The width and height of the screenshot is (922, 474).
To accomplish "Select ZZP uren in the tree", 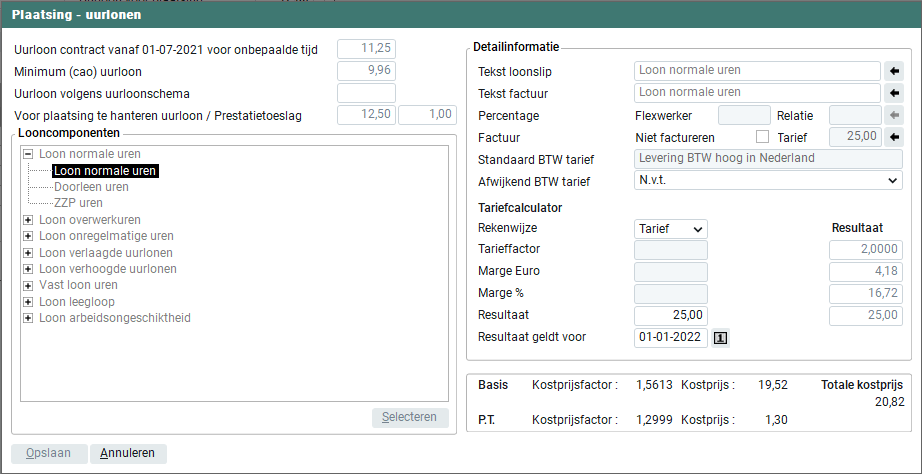I will tap(78, 203).
